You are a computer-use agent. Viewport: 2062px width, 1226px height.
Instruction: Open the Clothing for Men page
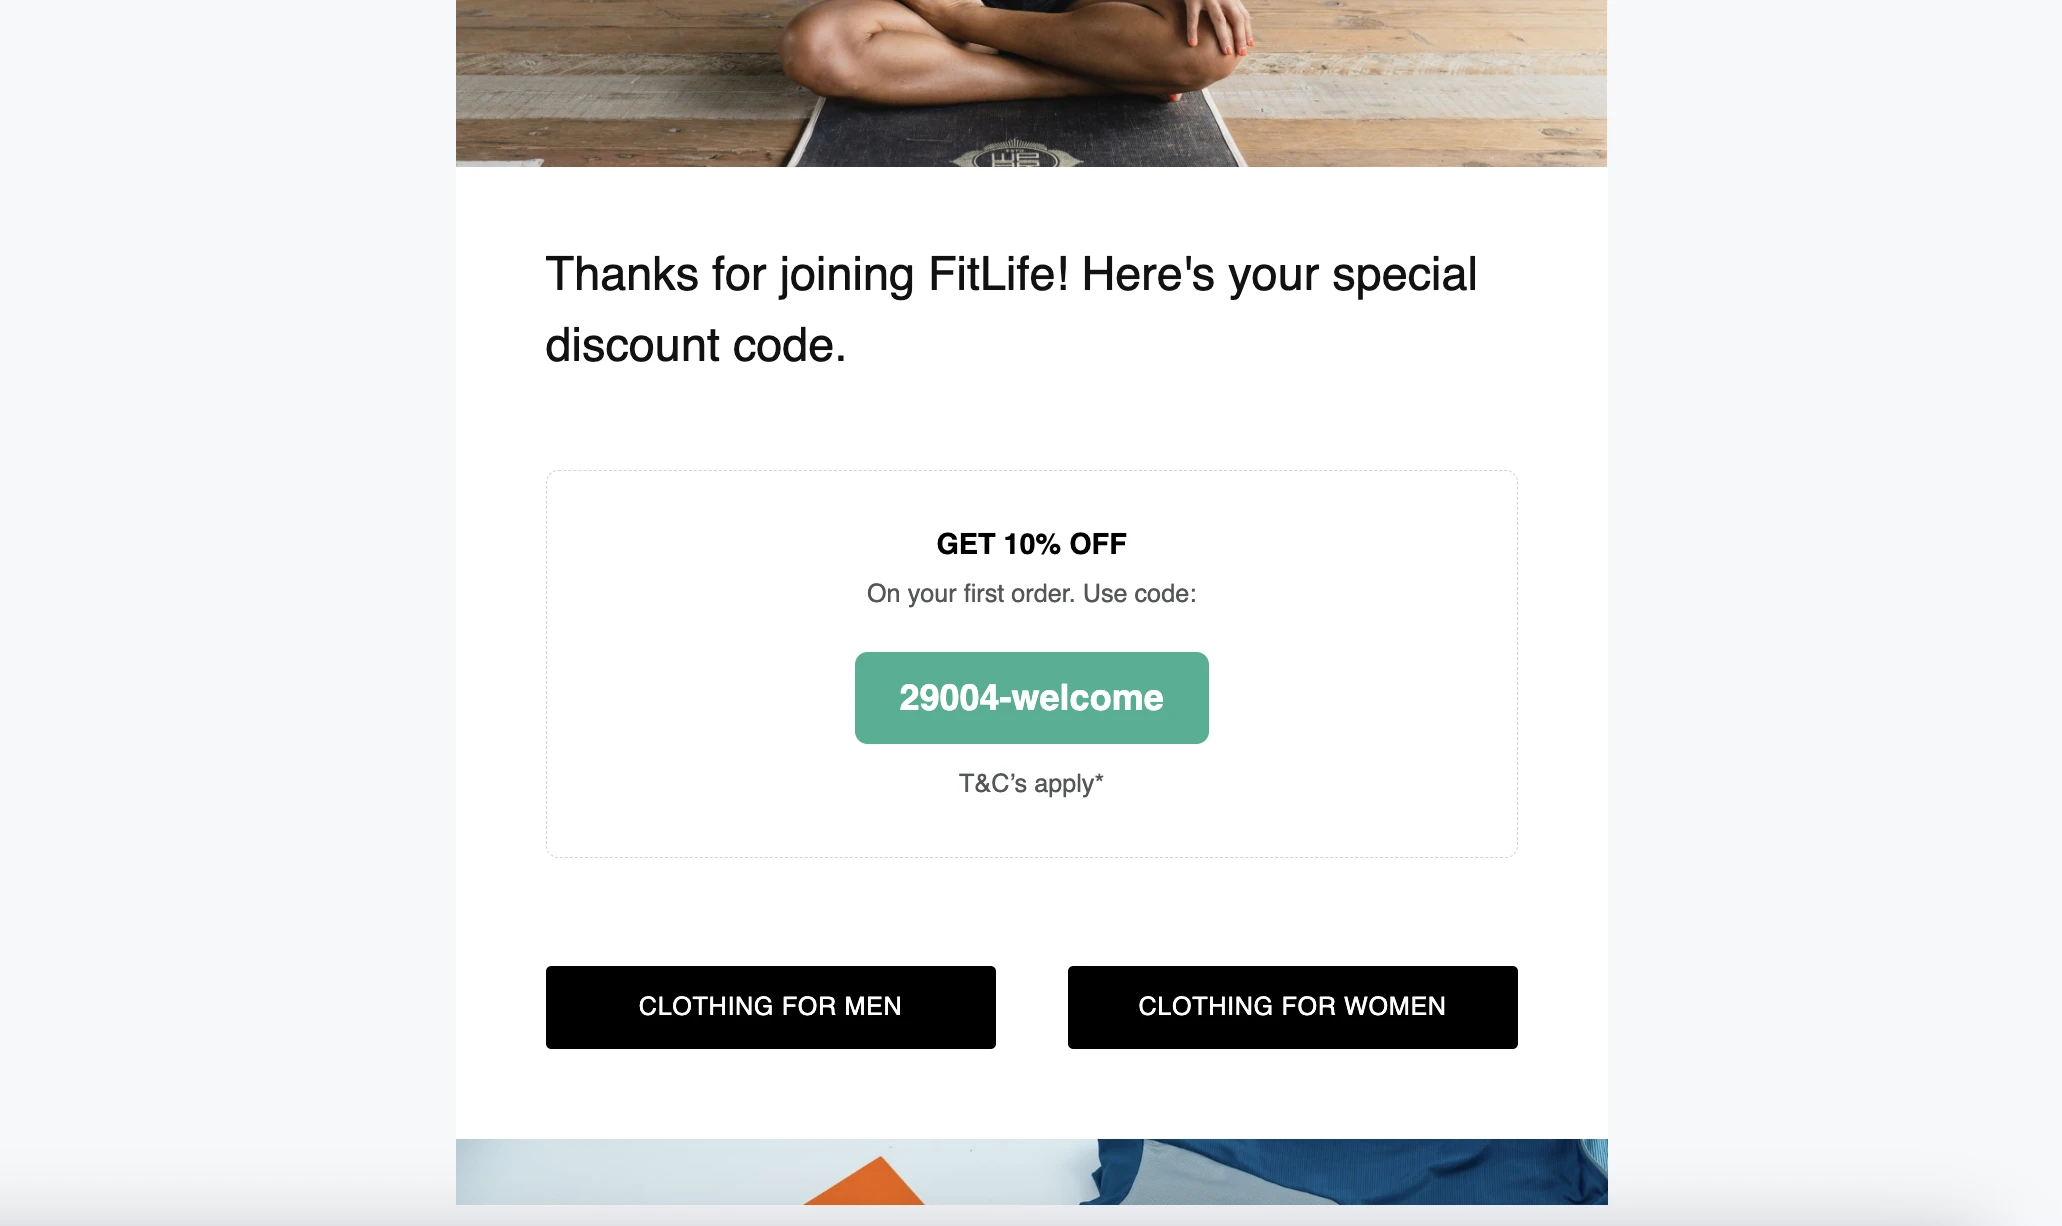click(x=770, y=1007)
